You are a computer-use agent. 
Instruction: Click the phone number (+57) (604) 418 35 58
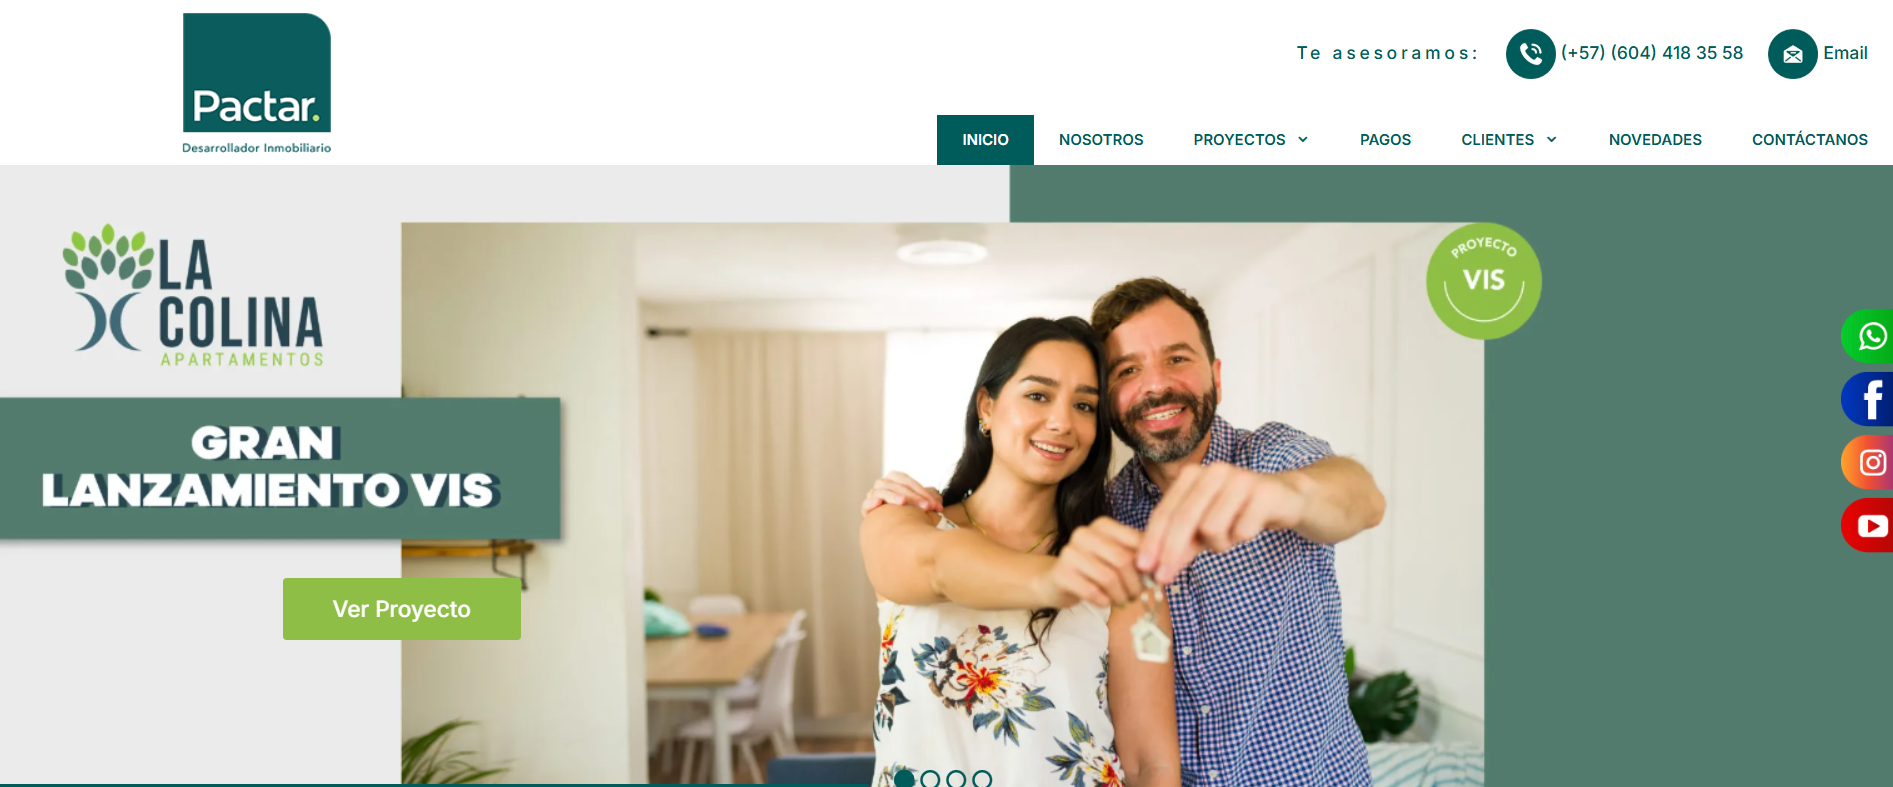click(1652, 53)
